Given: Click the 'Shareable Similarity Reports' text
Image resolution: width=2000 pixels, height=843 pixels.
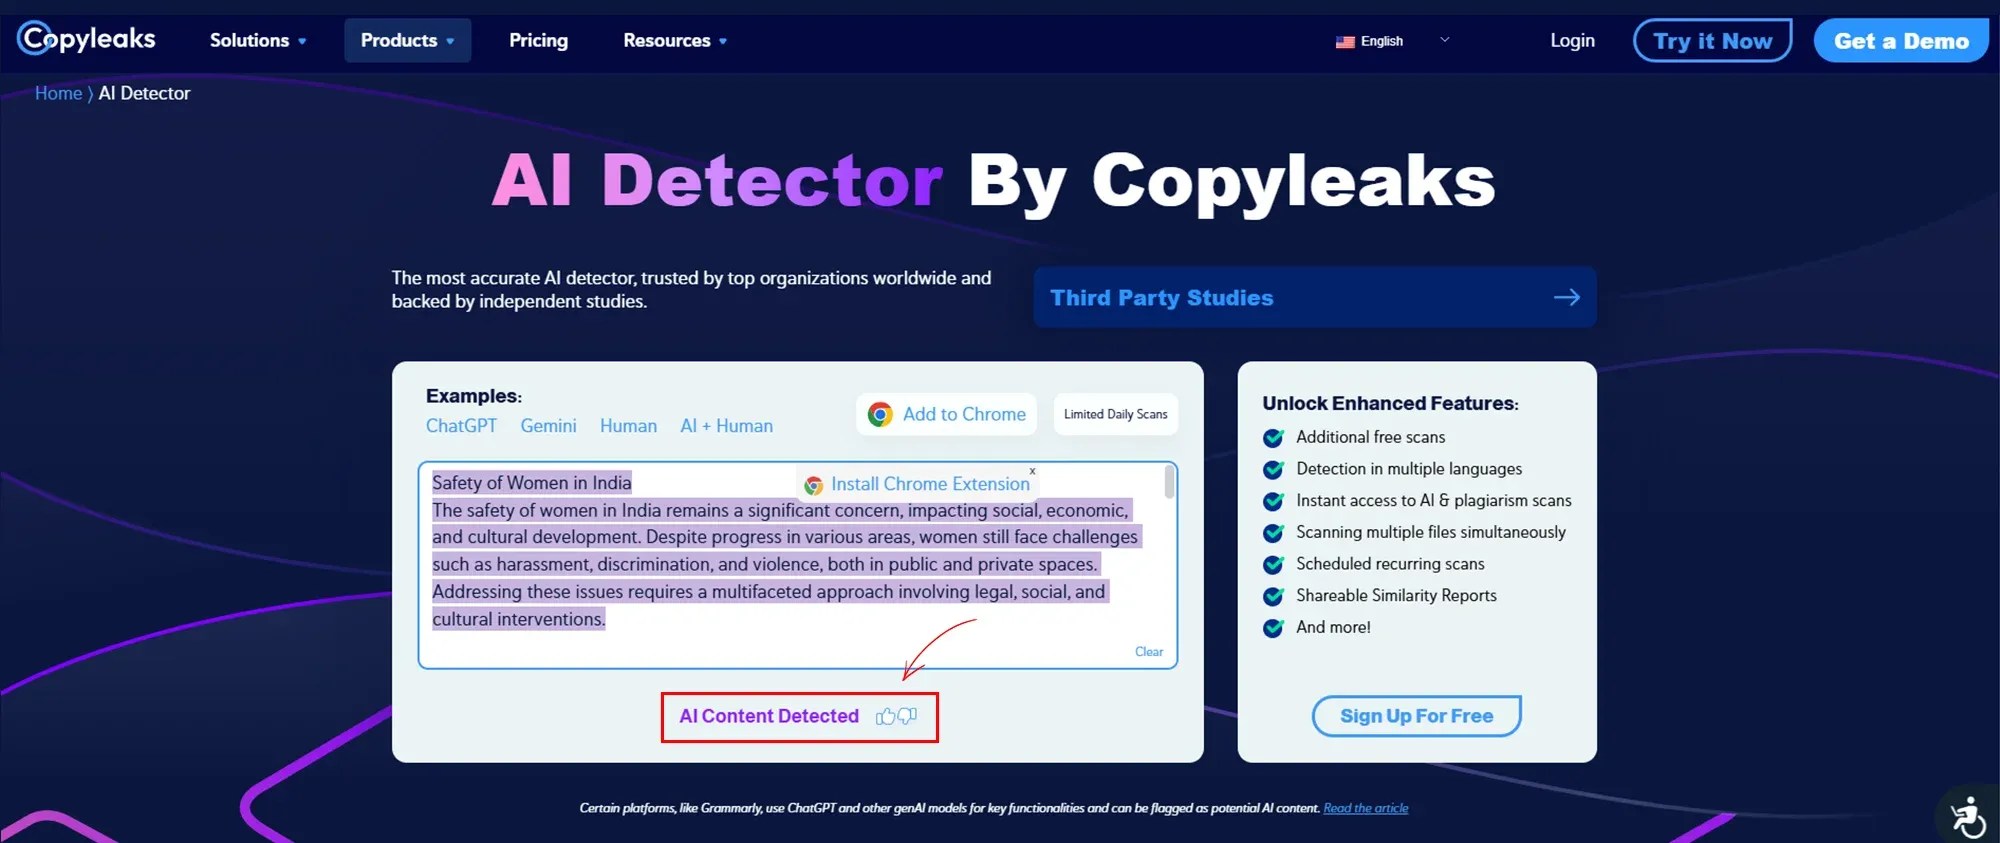Looking at the screenshot, I should pos(1396,596).
